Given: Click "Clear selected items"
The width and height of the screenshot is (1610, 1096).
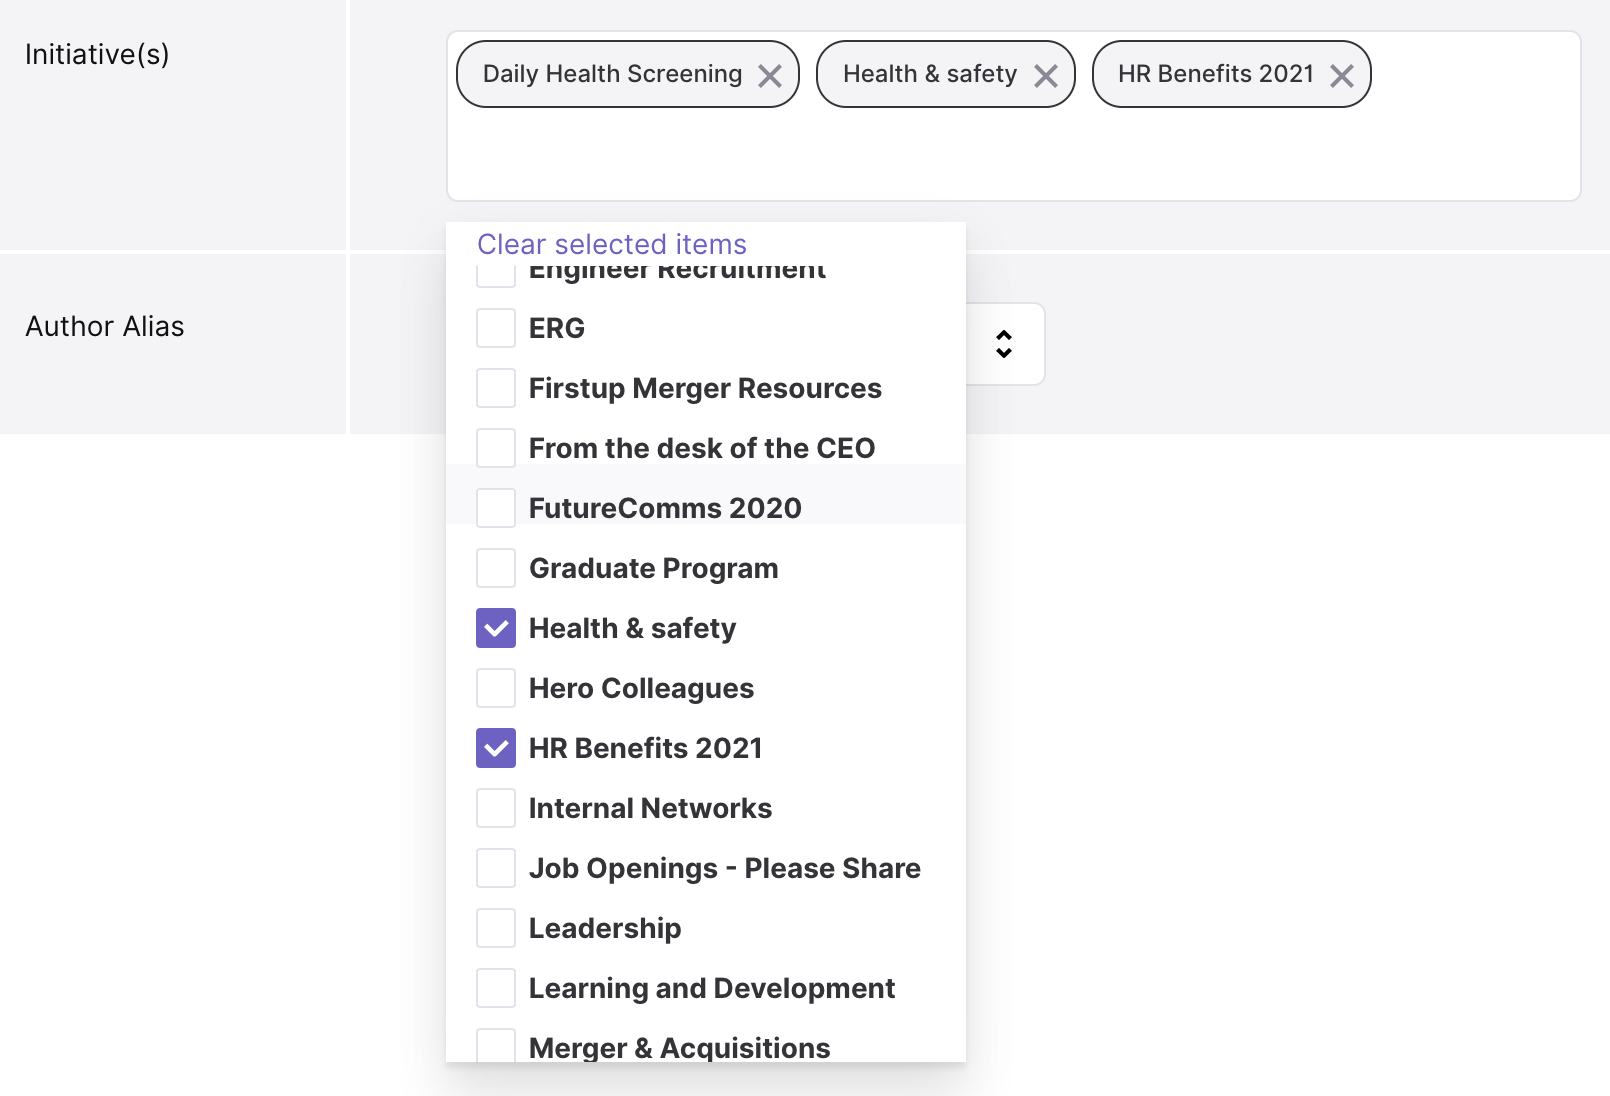Looking at the screenshot, I should 611,244.
